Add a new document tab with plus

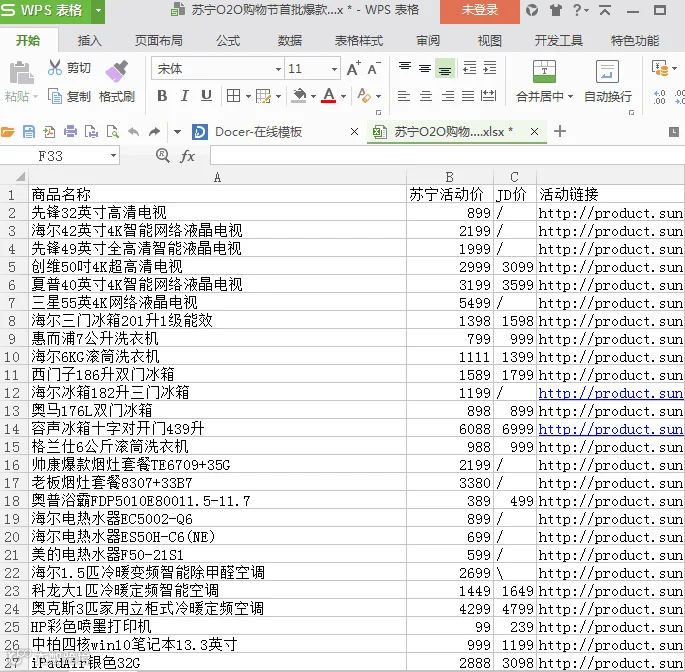560,131
